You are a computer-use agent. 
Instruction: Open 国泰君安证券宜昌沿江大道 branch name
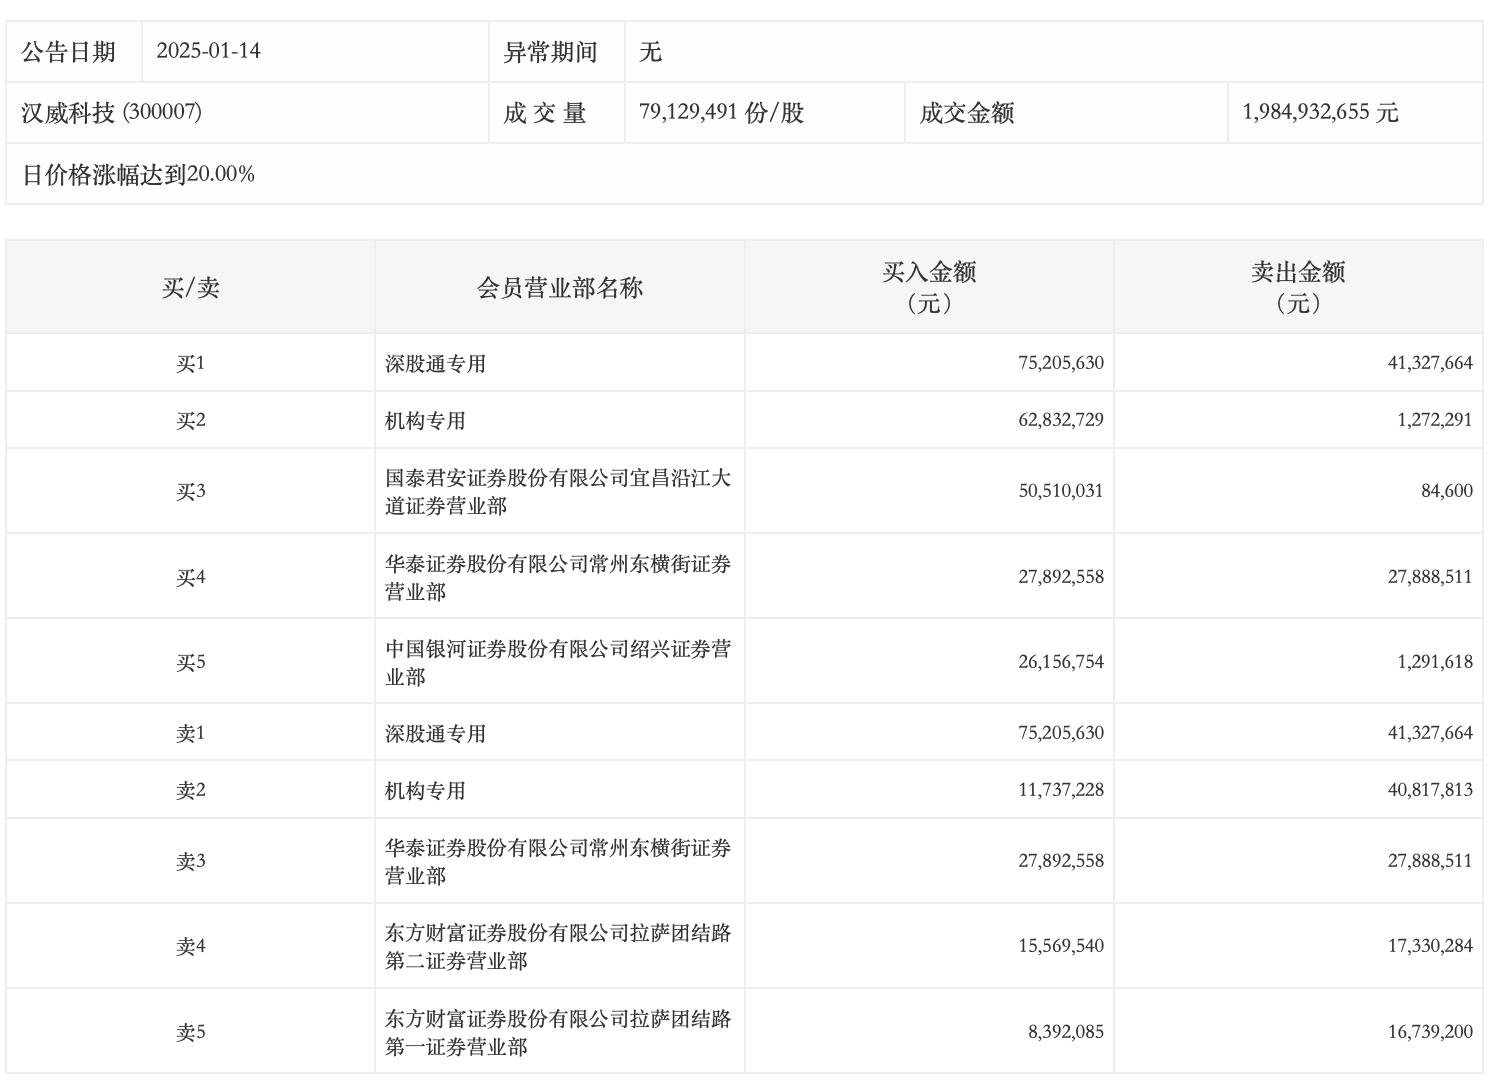coord(558,491)
